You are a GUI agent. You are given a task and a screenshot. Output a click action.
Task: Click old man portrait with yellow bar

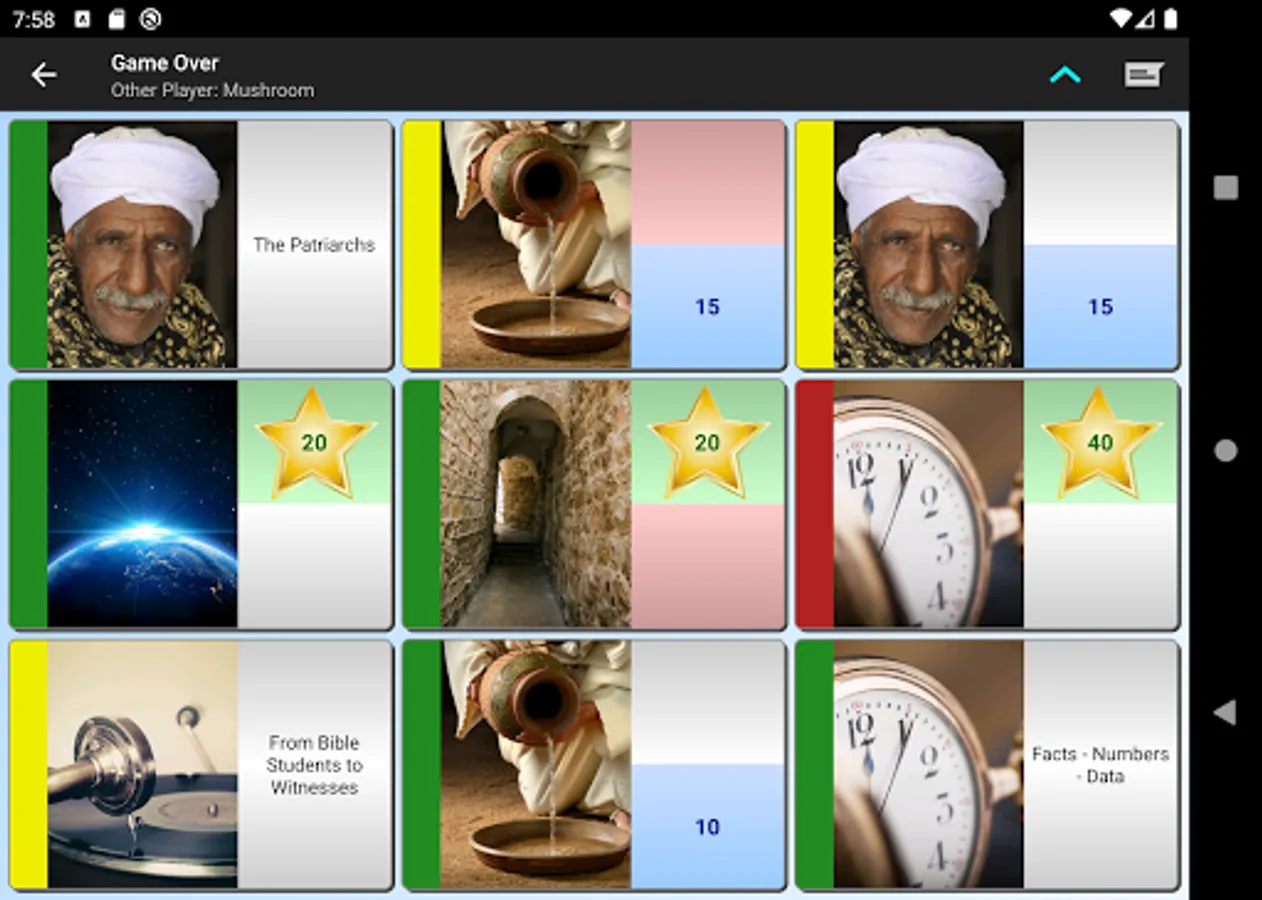[928, 245]
